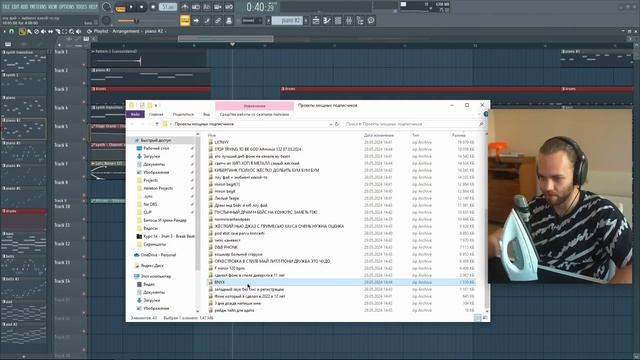Viewport: 640px width, 360px height.
Task: Click the tempo display in FL Studio
Action: pos(168,7)
